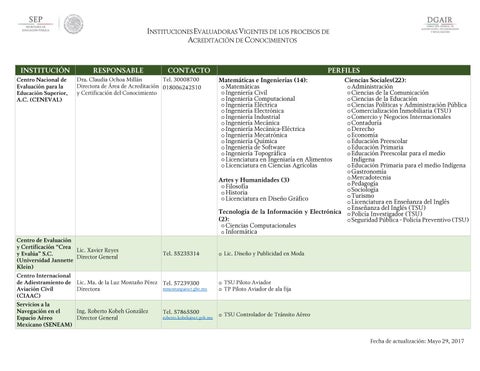
Task: Select the CONTACTO column header
Action: click(x=189, y=70)
